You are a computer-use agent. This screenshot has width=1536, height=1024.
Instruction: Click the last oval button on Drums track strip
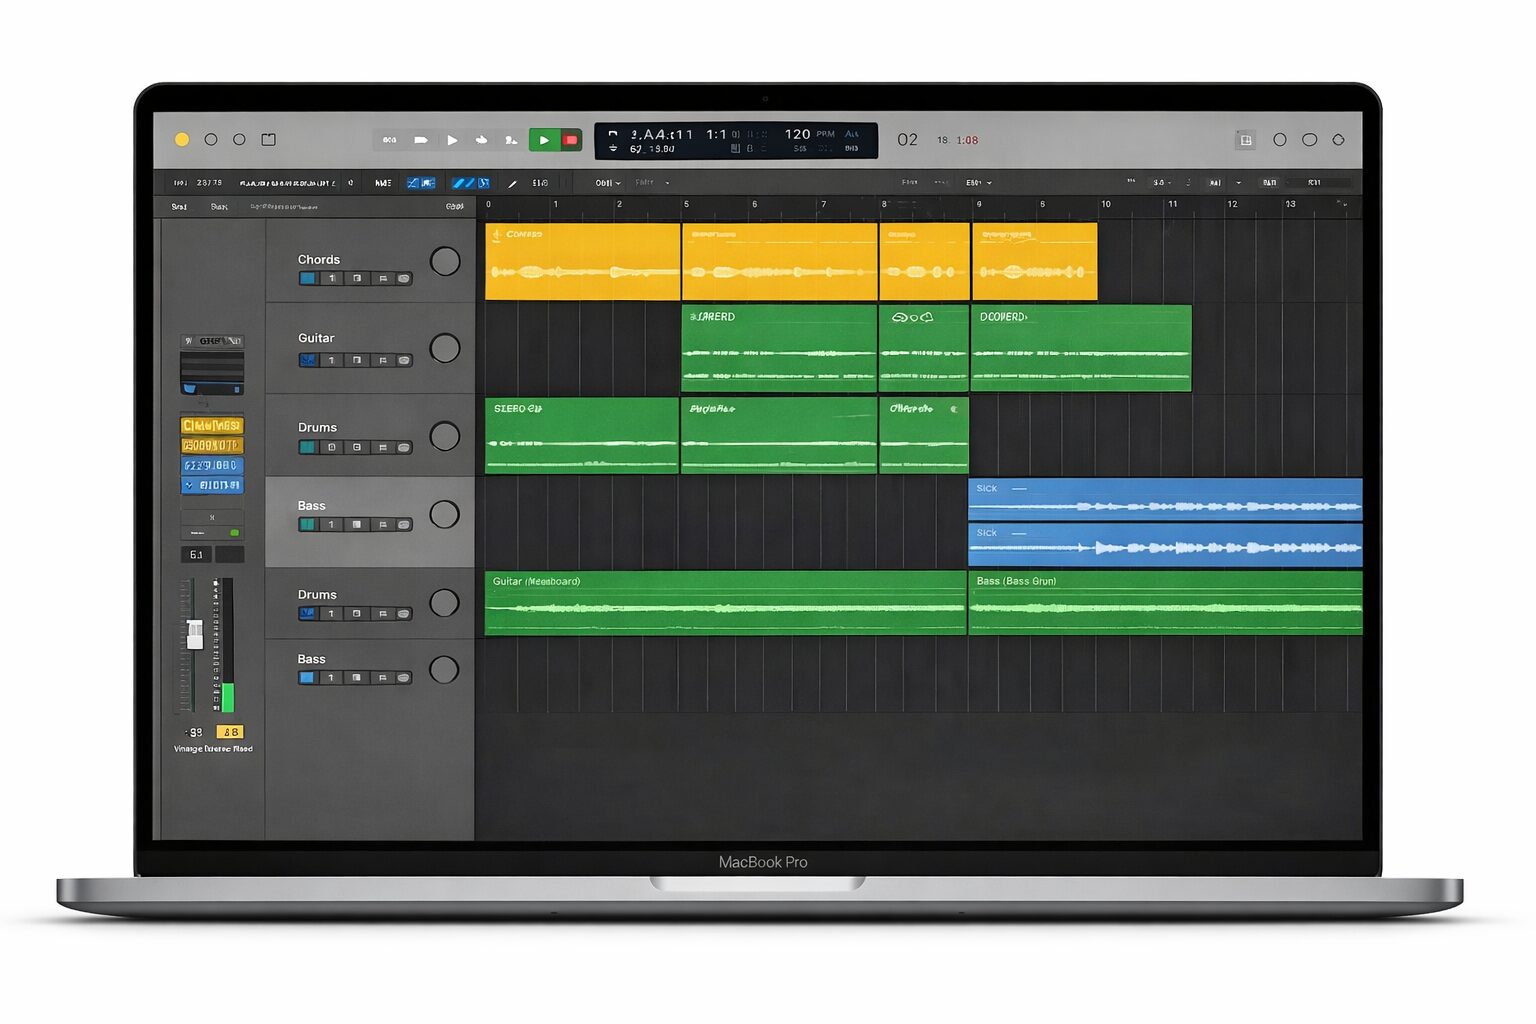(x=404, y=448)
